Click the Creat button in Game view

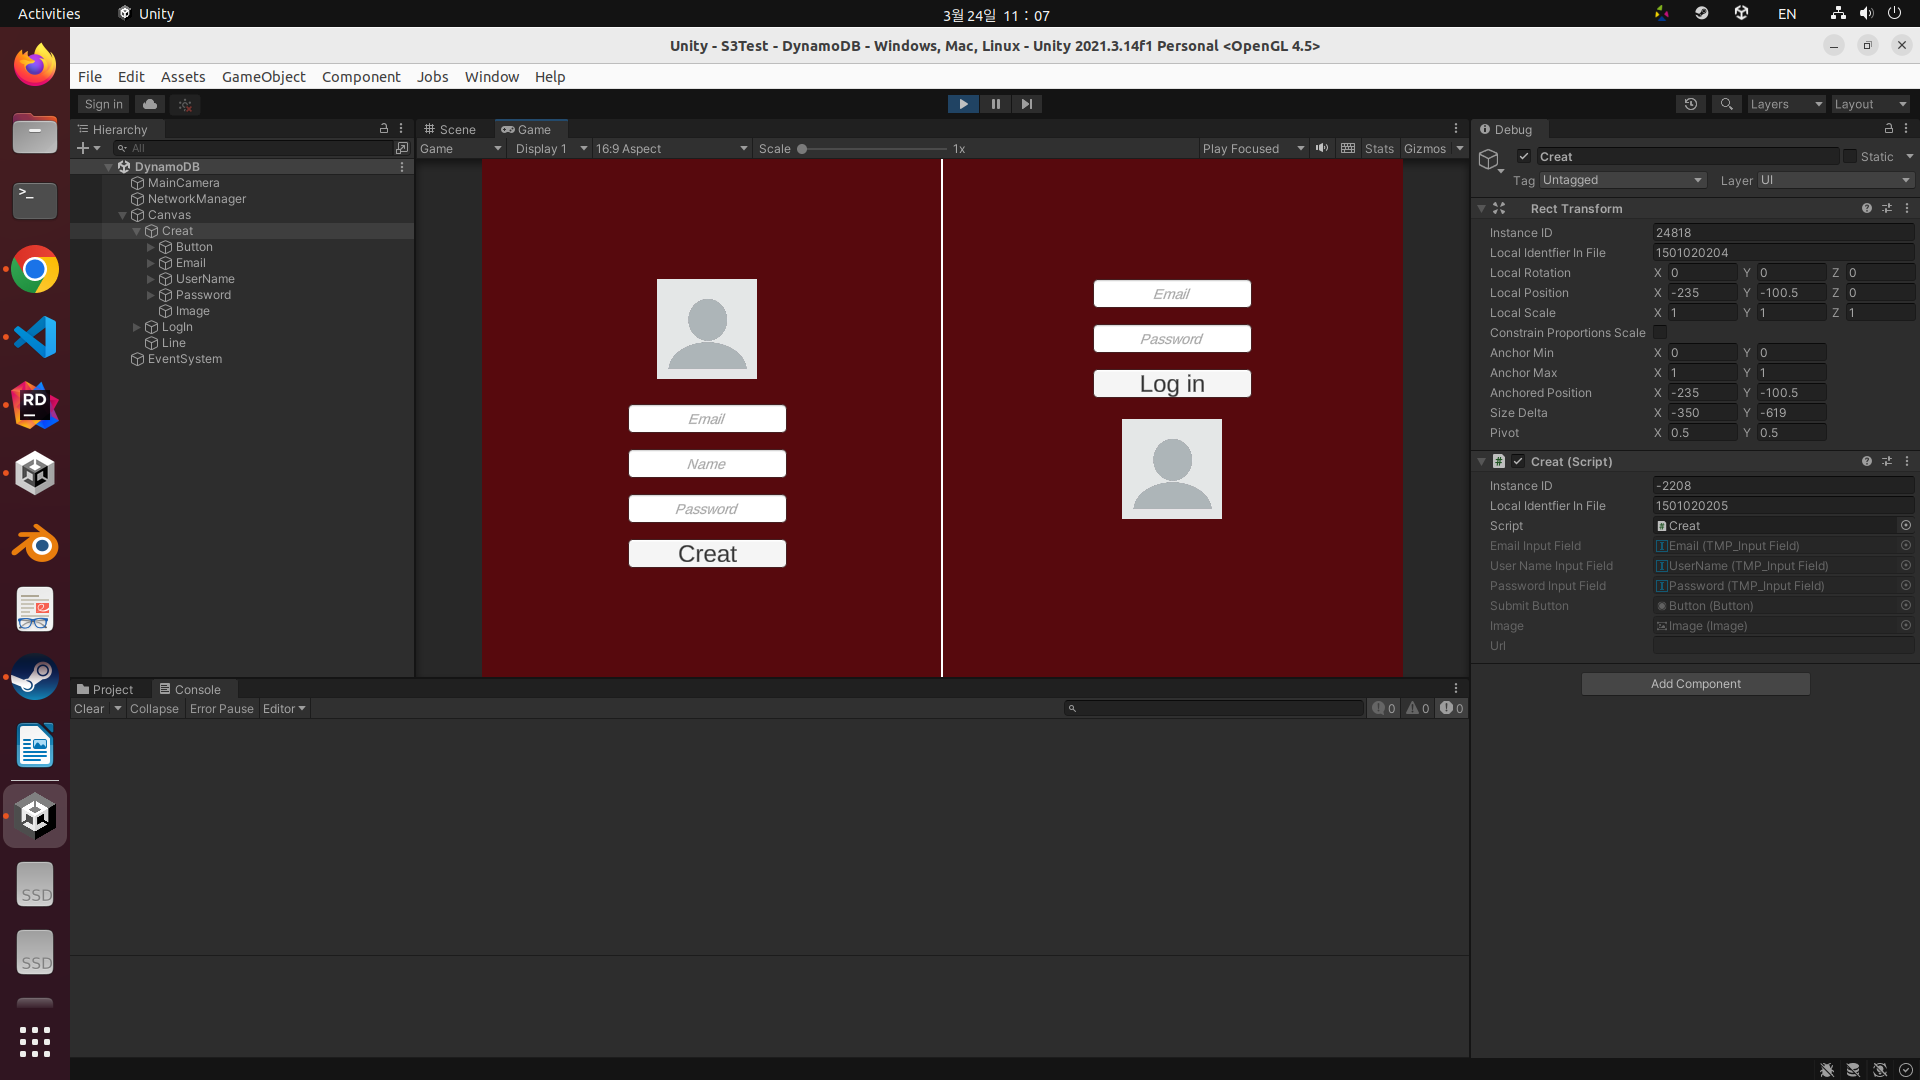[x=707, y=554]
